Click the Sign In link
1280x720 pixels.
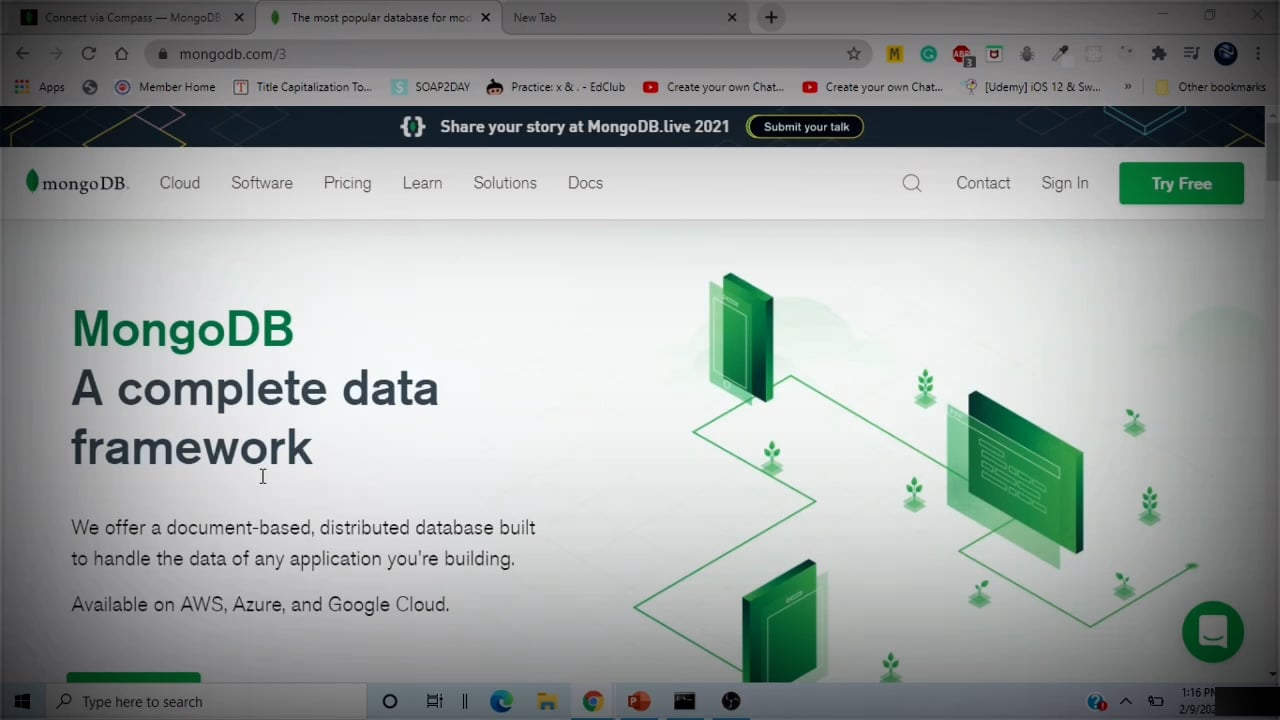point(1064,183)
